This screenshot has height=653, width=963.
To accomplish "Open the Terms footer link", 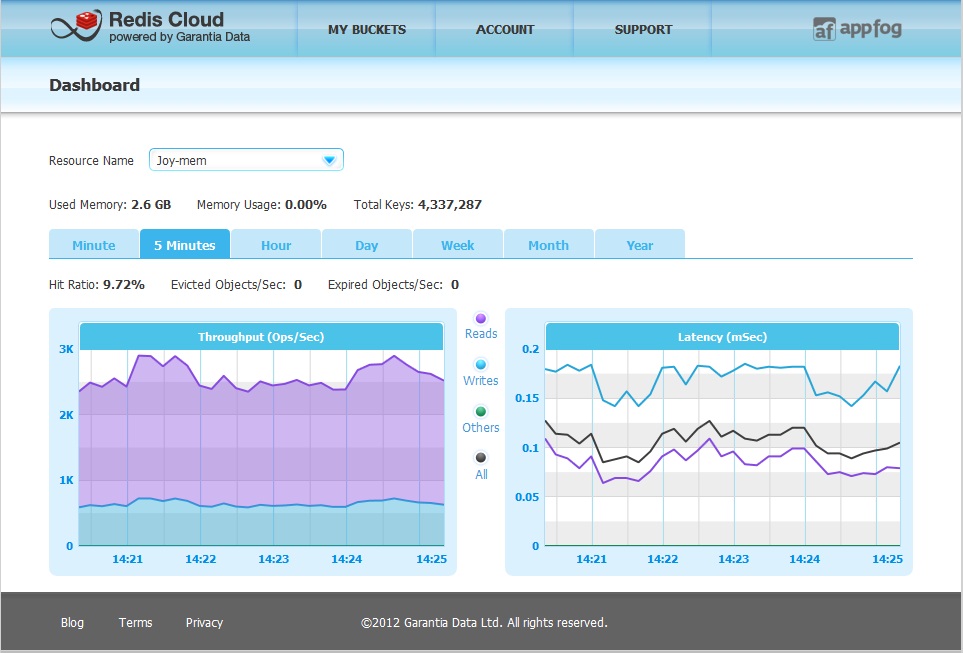I will click(135, 622).
